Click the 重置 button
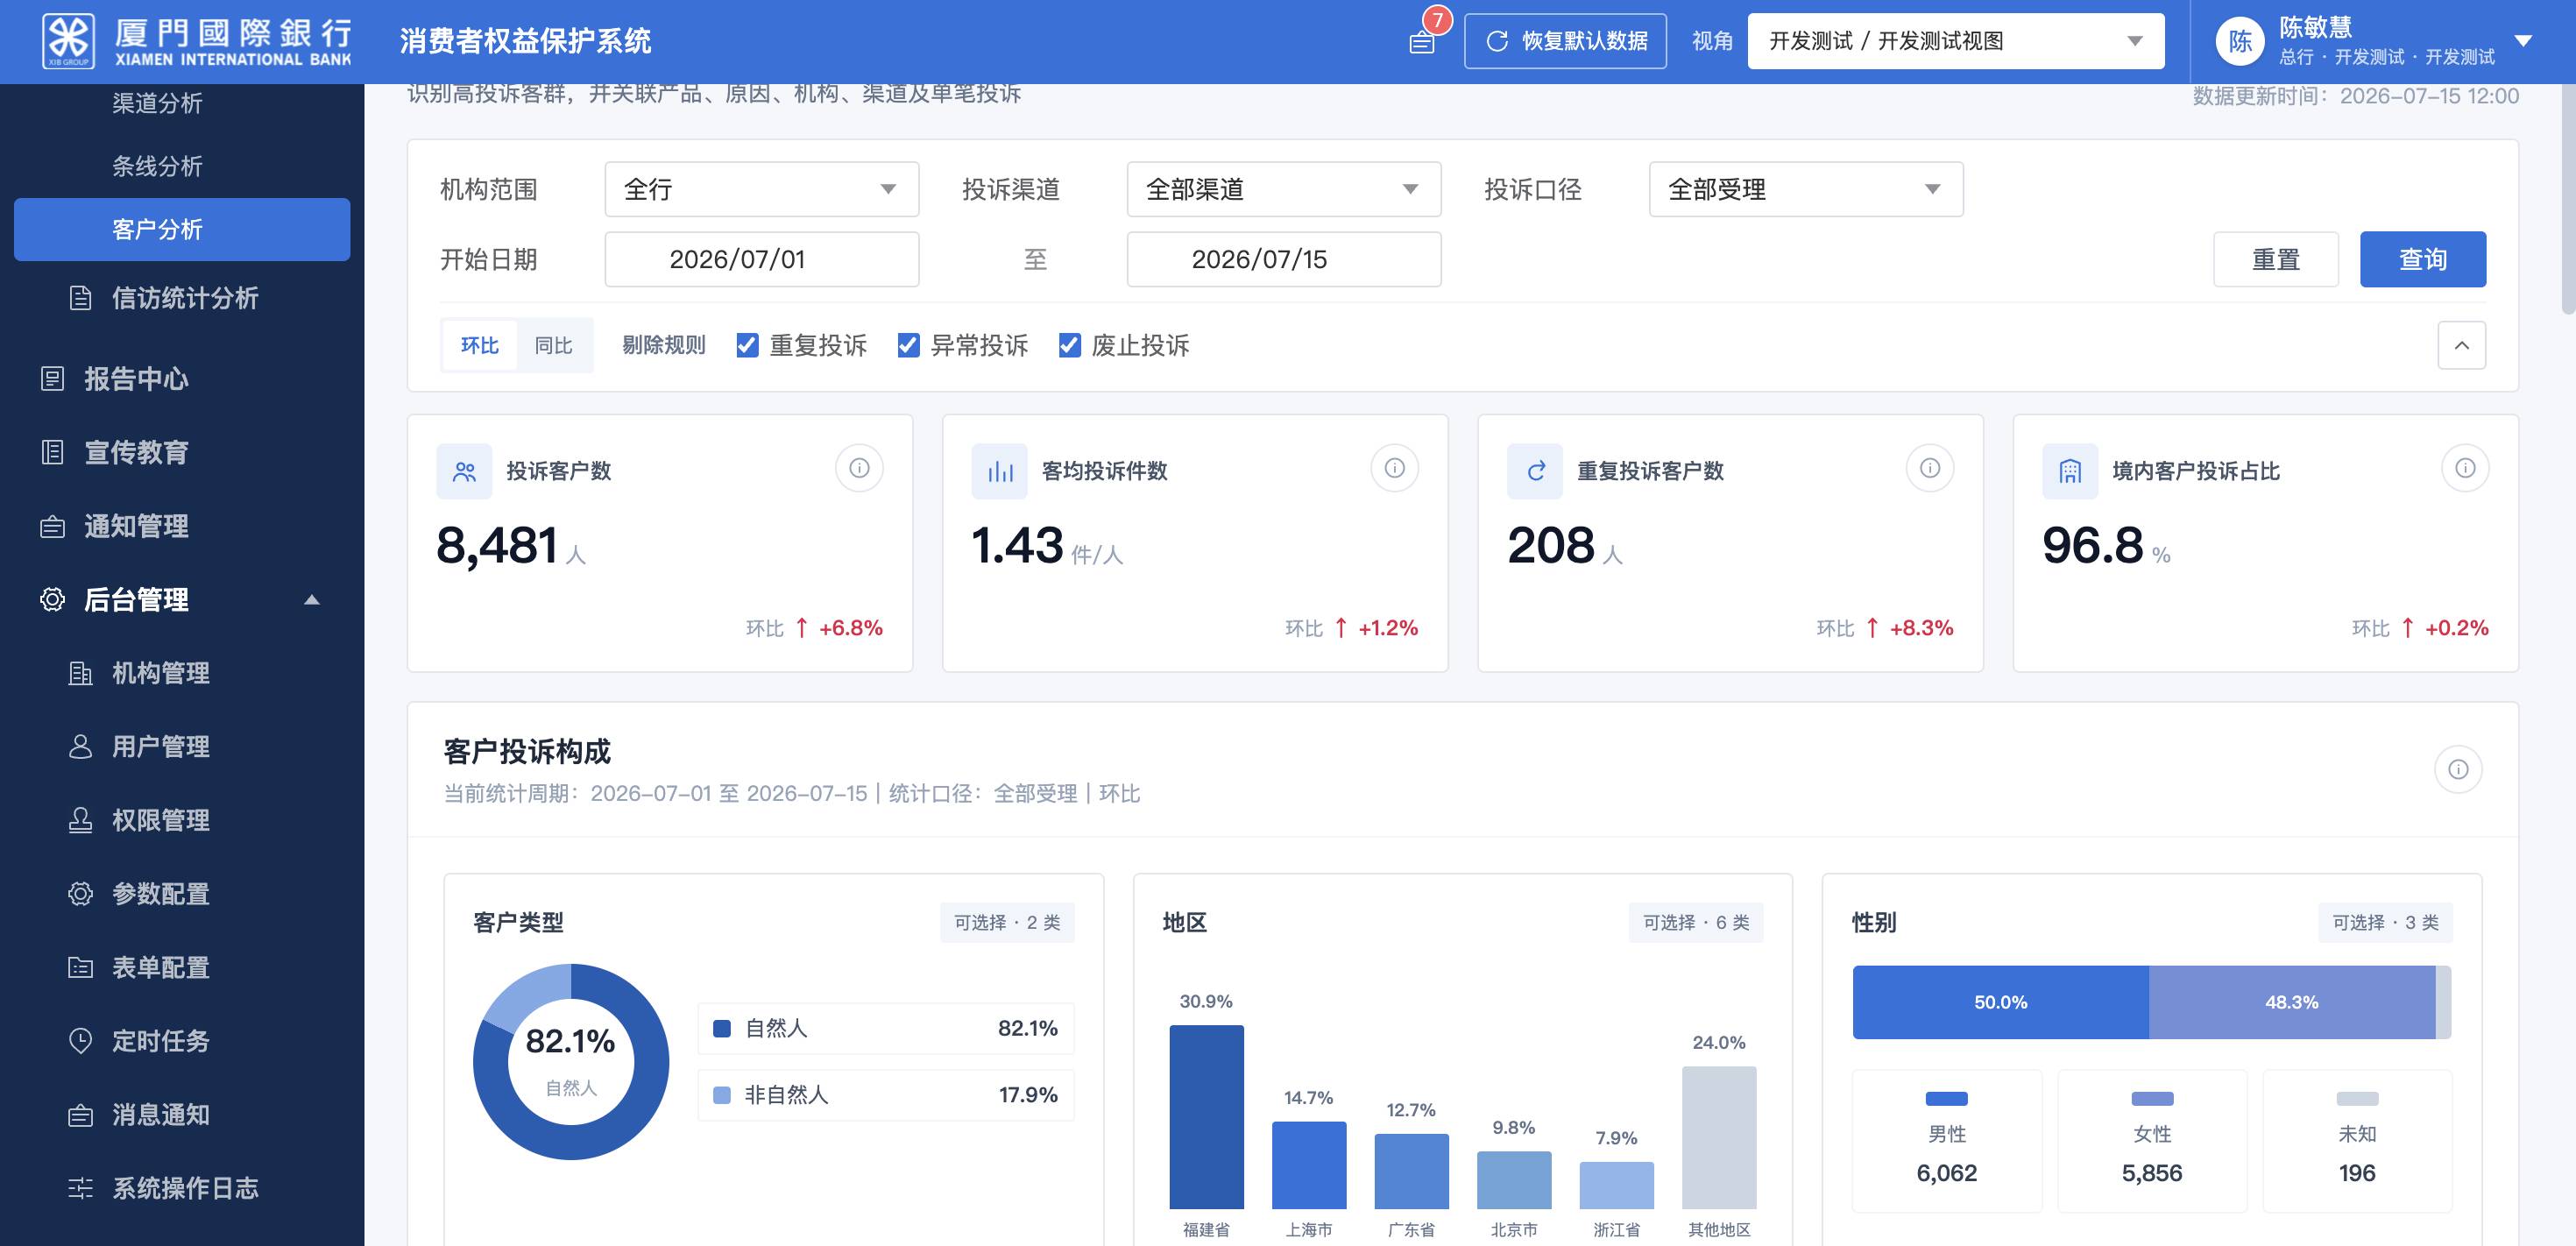 2275,259
